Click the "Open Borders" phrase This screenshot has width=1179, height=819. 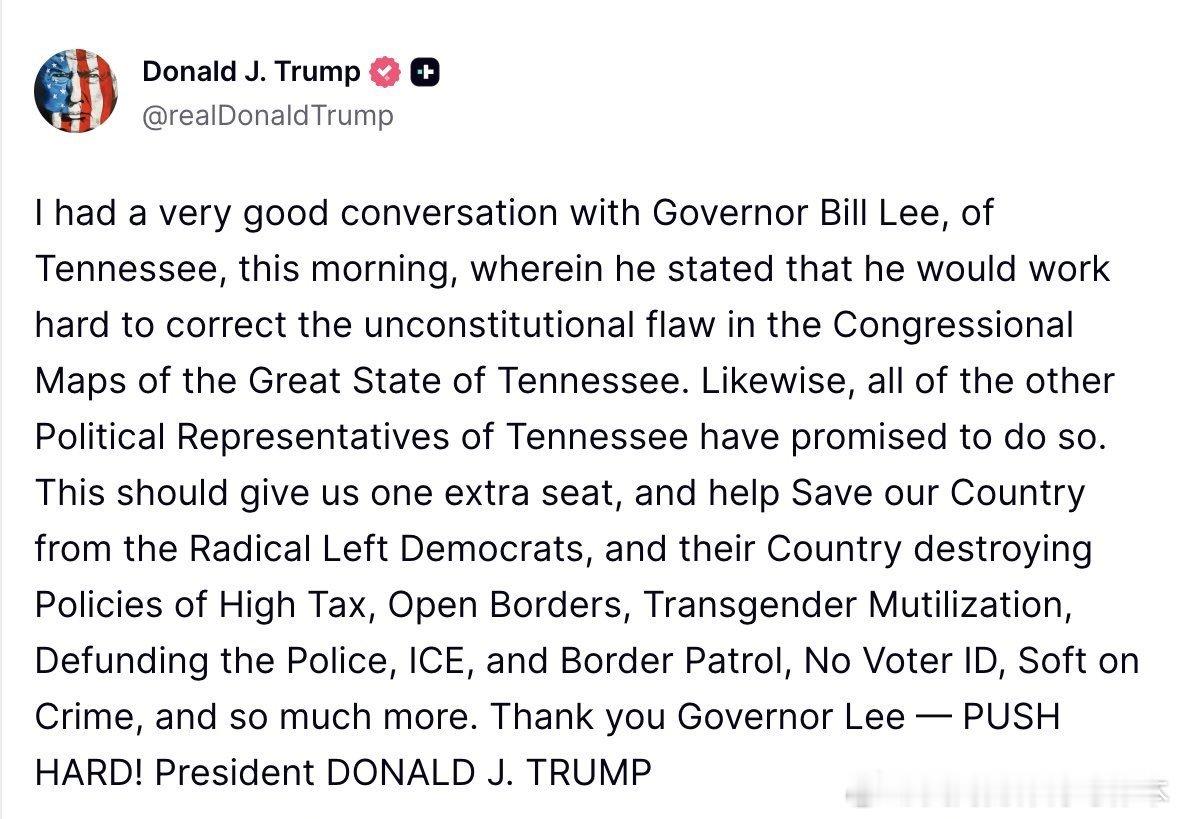(507, 605)
